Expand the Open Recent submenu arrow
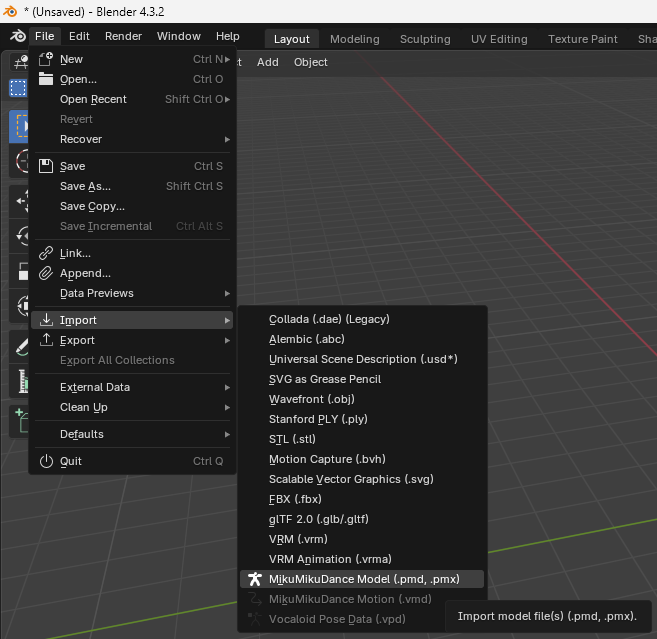The image size is (657, 639). pyautogui.click(x=227, y=99)
